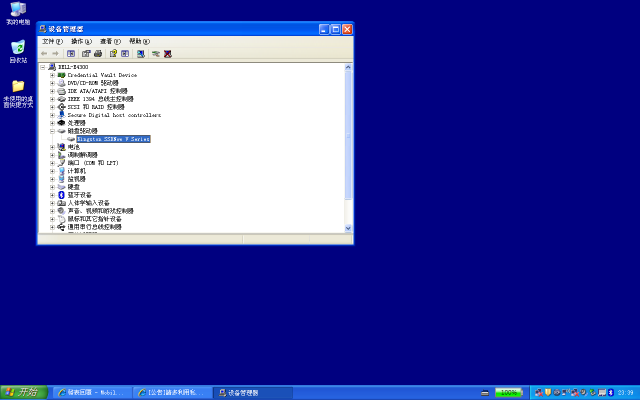Expand IDE ATA/ATAPI 控制器 node

click(52, 91)
